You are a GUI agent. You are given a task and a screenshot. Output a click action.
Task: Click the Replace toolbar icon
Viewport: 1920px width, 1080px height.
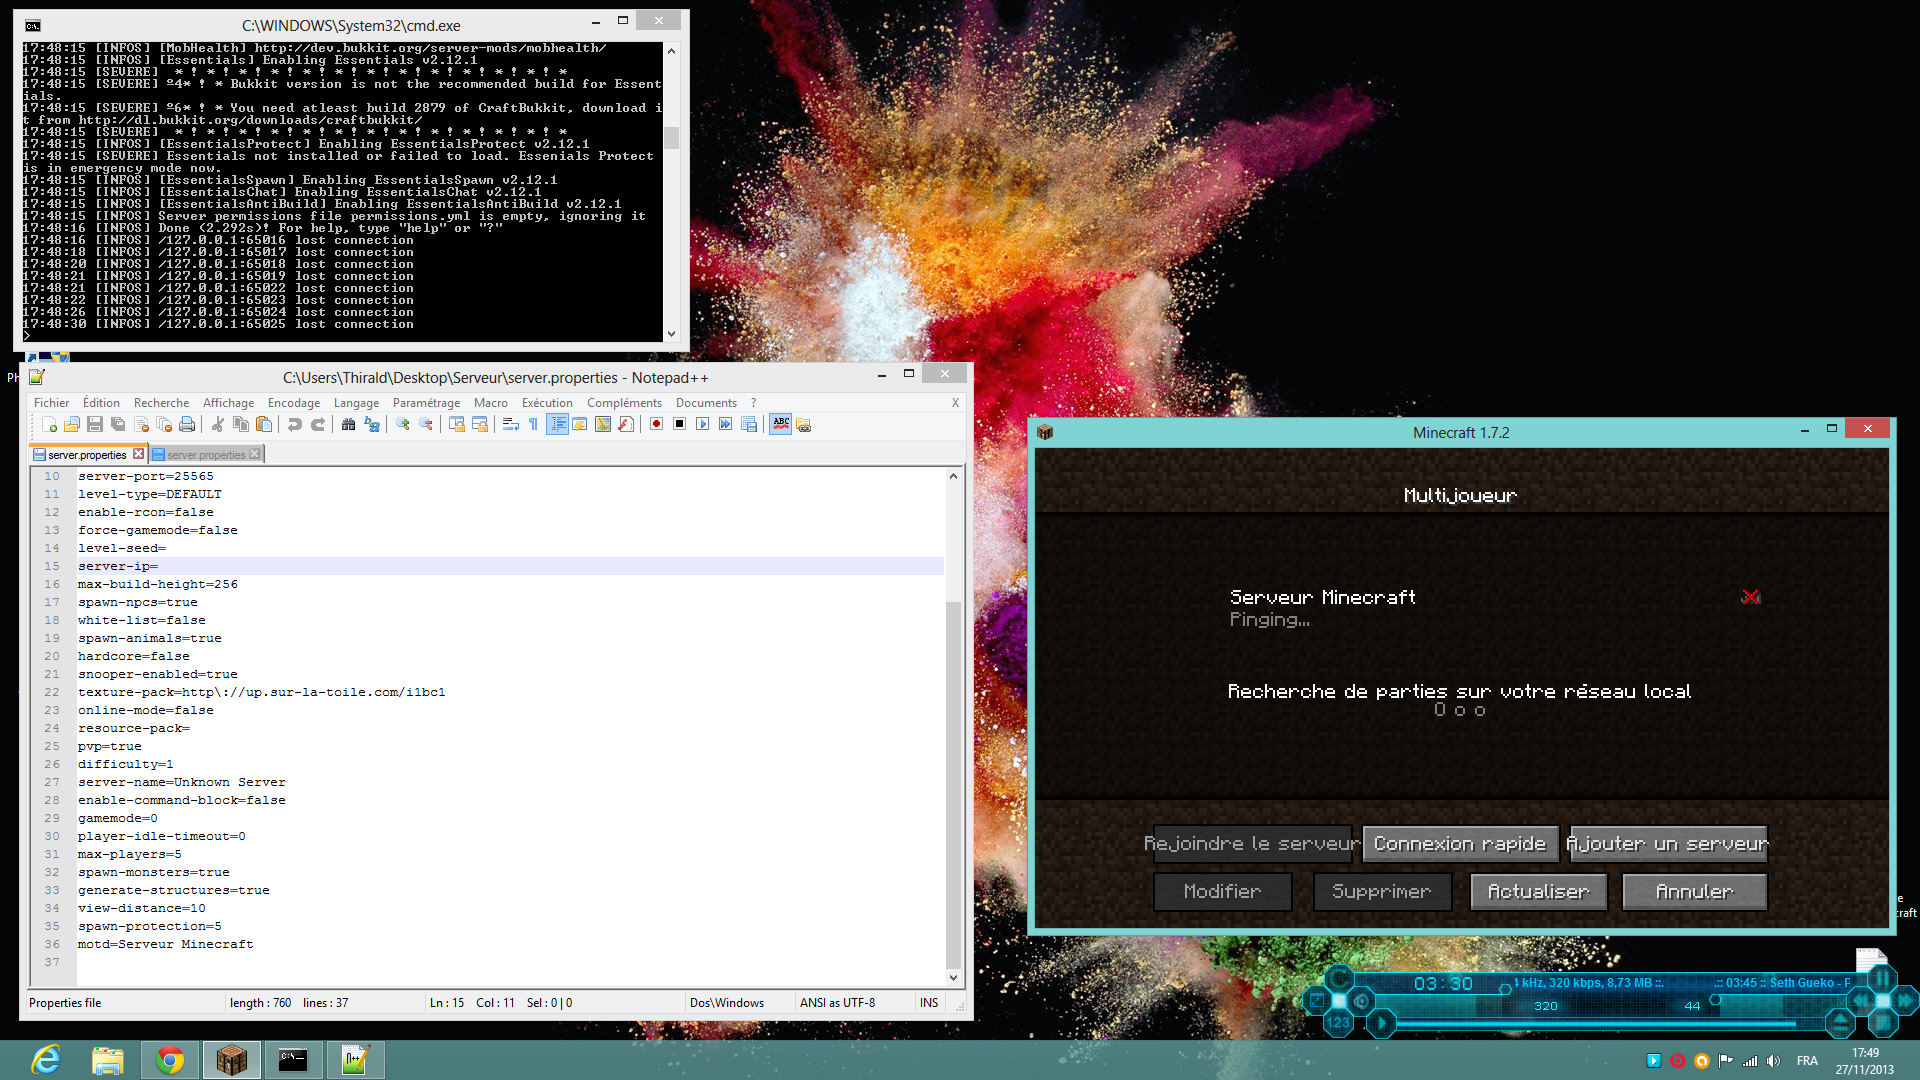pos(372,424)
